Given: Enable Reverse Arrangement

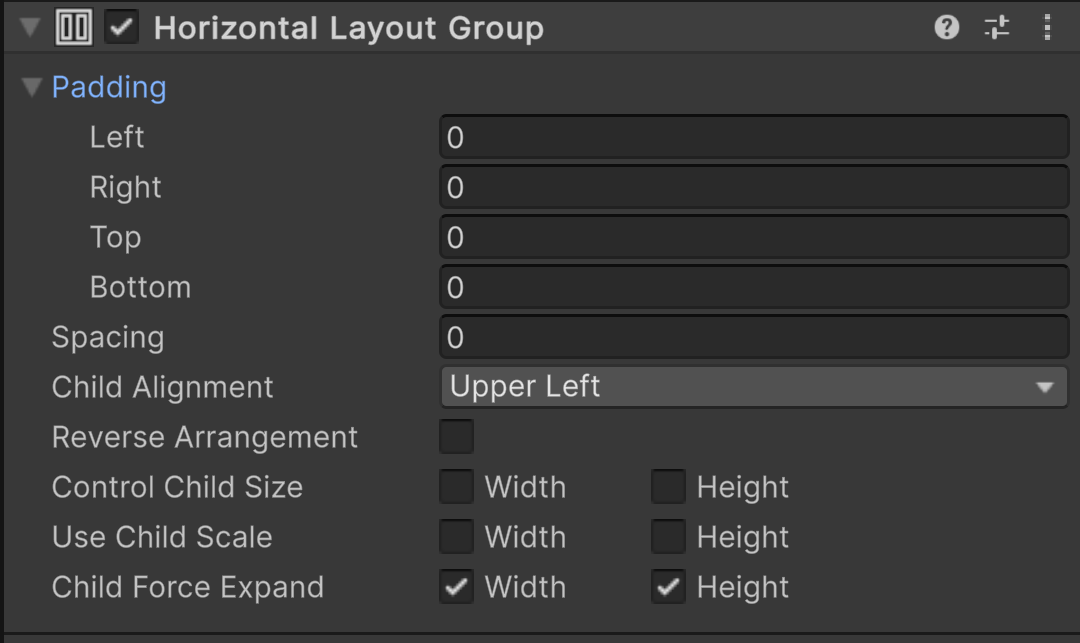Looking at the screenshot, I should (x=456, y=437).
